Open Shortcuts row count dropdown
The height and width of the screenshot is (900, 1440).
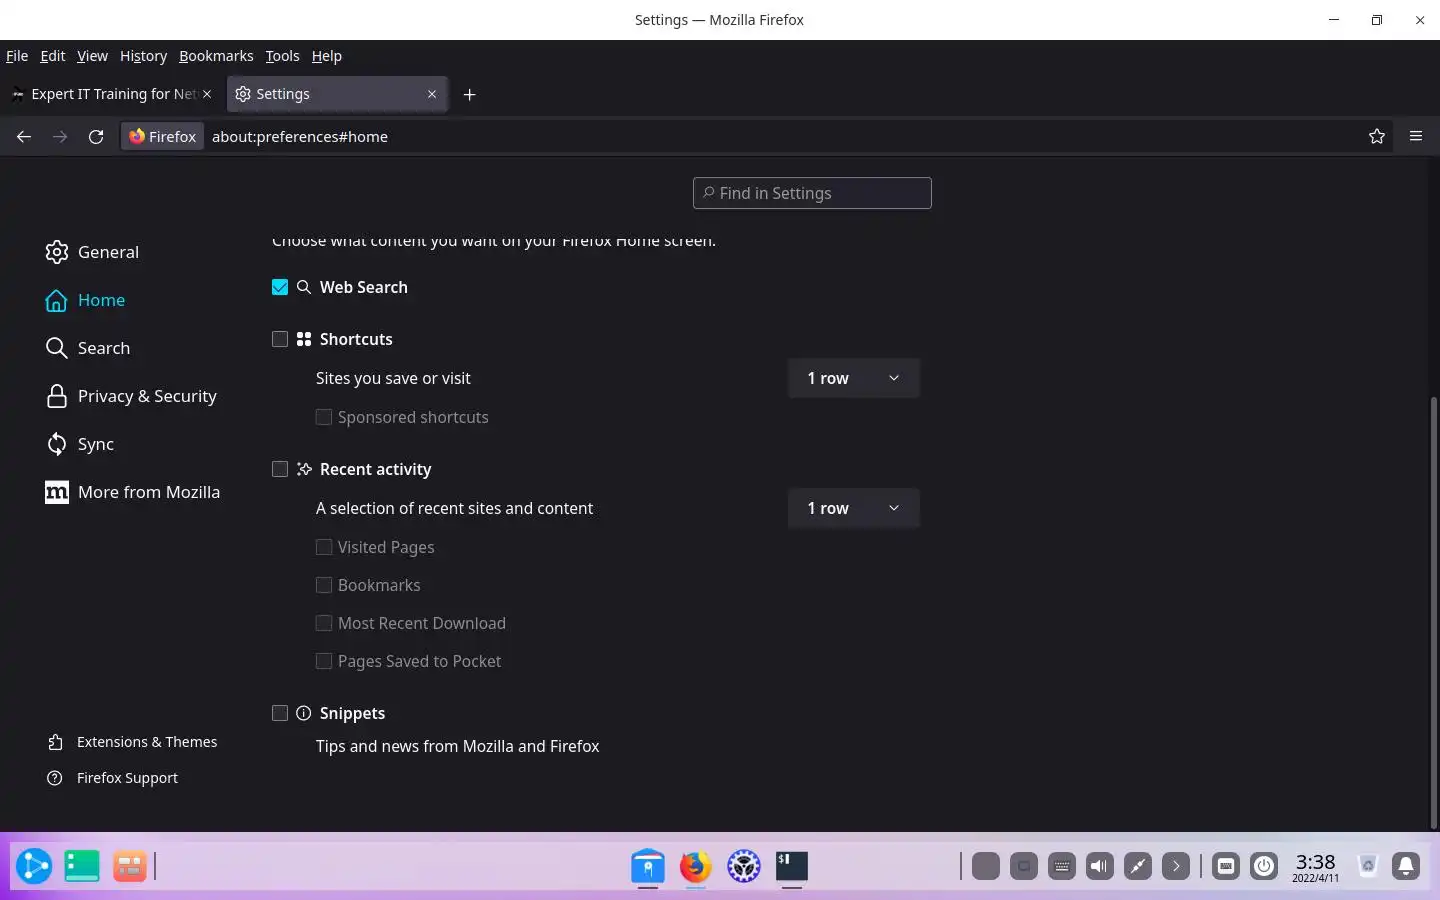pyautogui.click(x=853, y=378)
